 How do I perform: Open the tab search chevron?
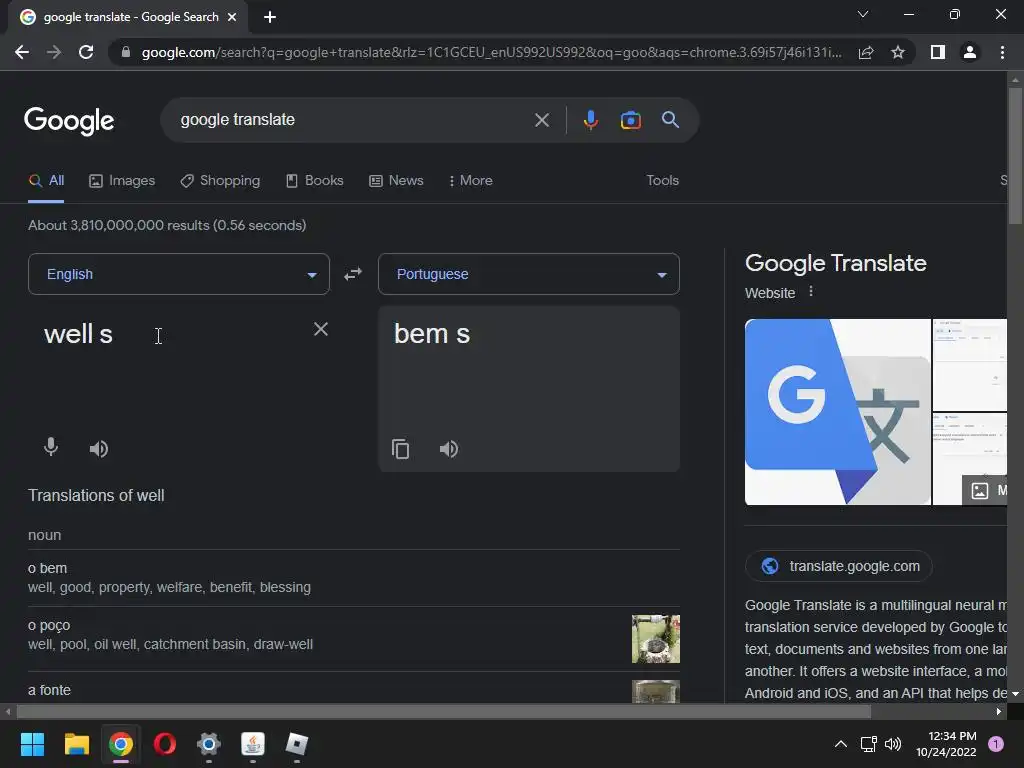[863, 14]
